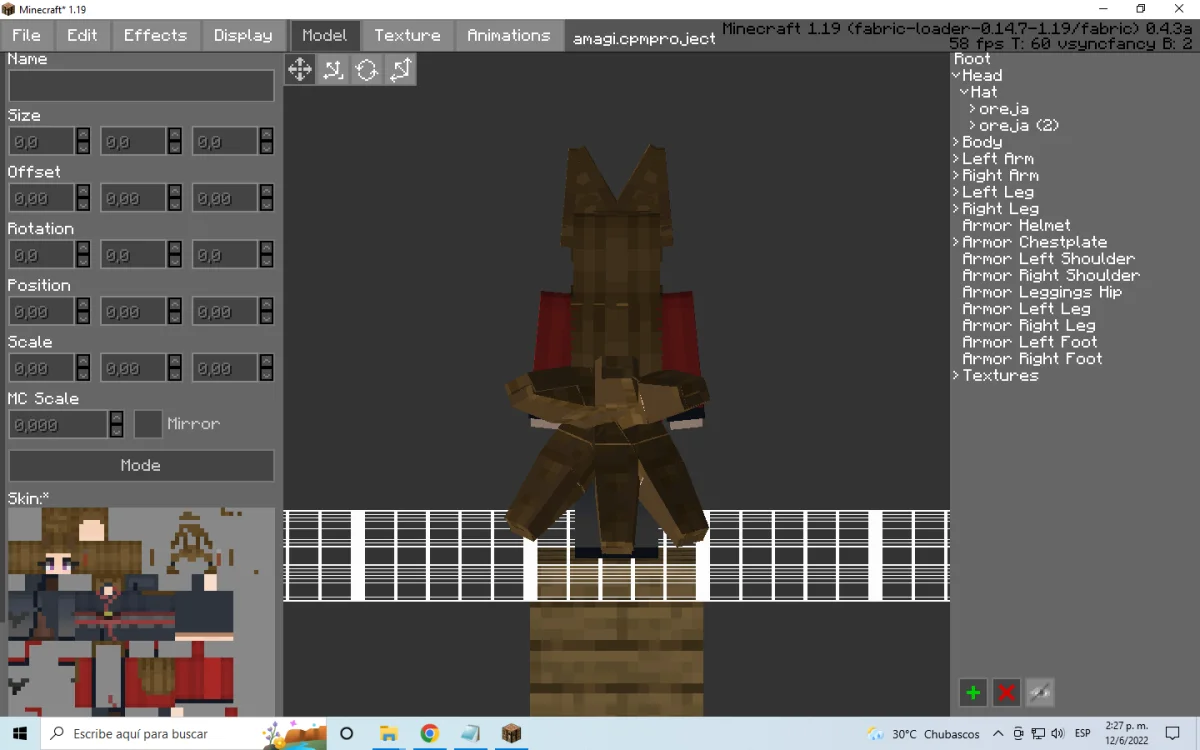Screen dimensions: 1200x750
Task: Open the network tray icon
Action: point(1038,734)
